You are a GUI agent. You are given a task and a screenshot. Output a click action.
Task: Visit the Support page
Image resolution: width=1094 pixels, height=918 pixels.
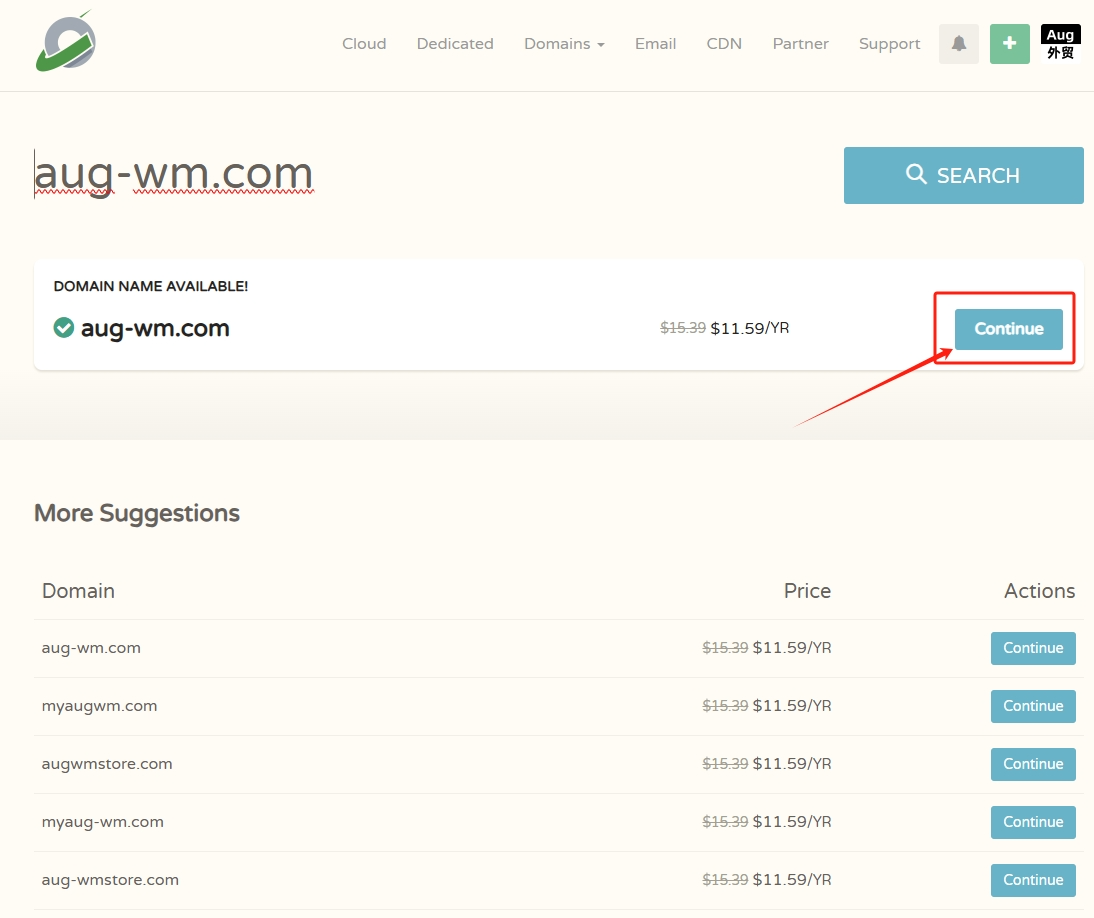pyautogui.click(x=889, y=44)
